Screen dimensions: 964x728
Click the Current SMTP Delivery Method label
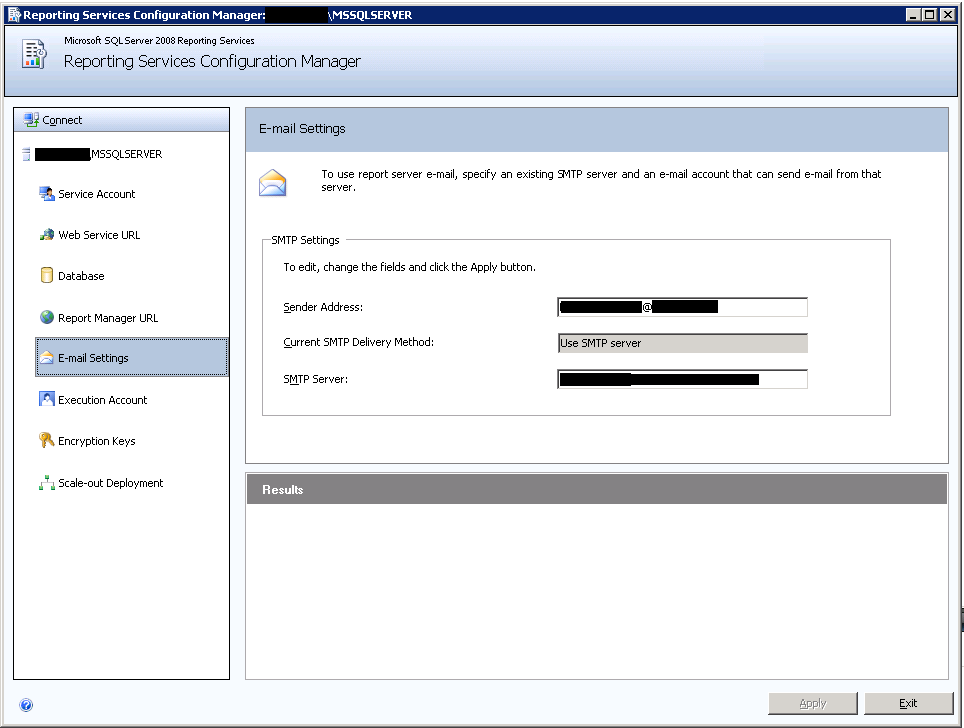pyautogui.click(x=358, y=342)
